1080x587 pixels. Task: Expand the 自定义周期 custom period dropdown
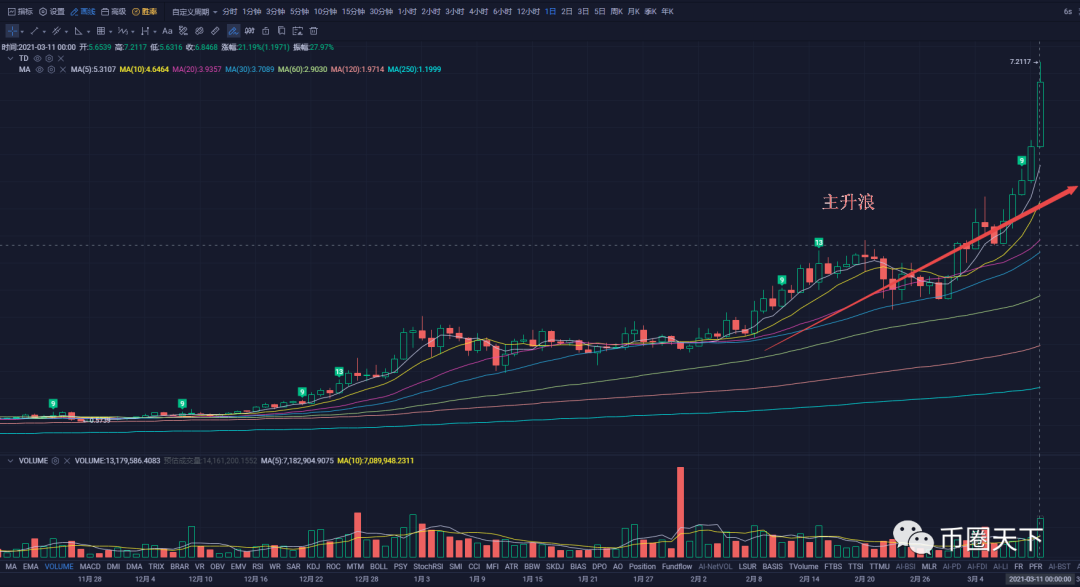click(x=194, y=12)
